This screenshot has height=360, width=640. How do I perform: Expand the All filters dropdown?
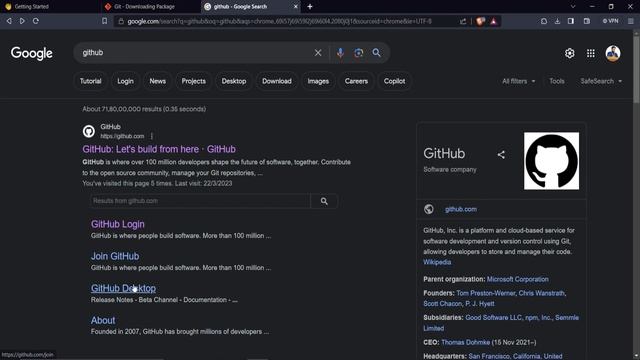click(x=518, y=81)
